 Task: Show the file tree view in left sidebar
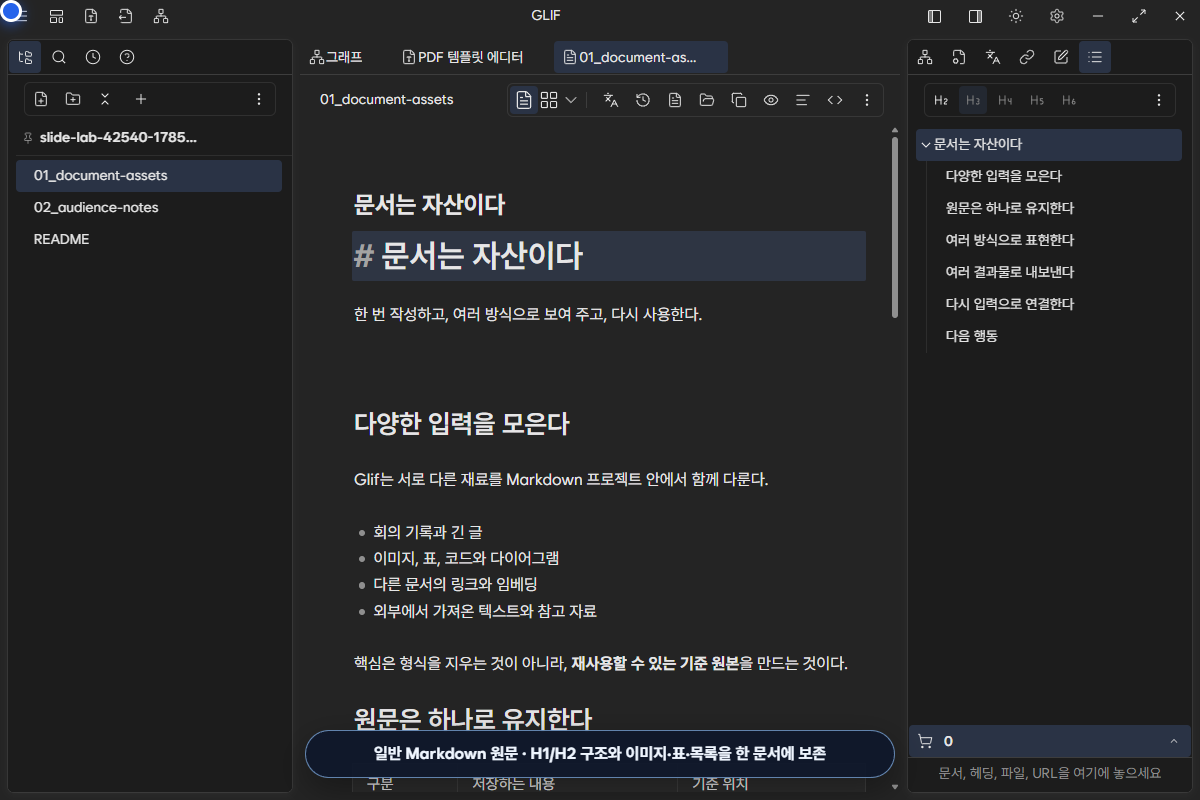25,57
